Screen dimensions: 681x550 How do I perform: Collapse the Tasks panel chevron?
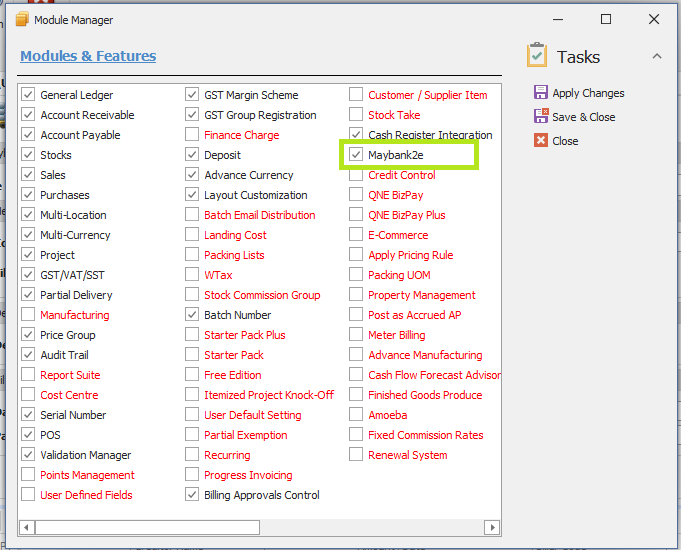tap(657, 56)
